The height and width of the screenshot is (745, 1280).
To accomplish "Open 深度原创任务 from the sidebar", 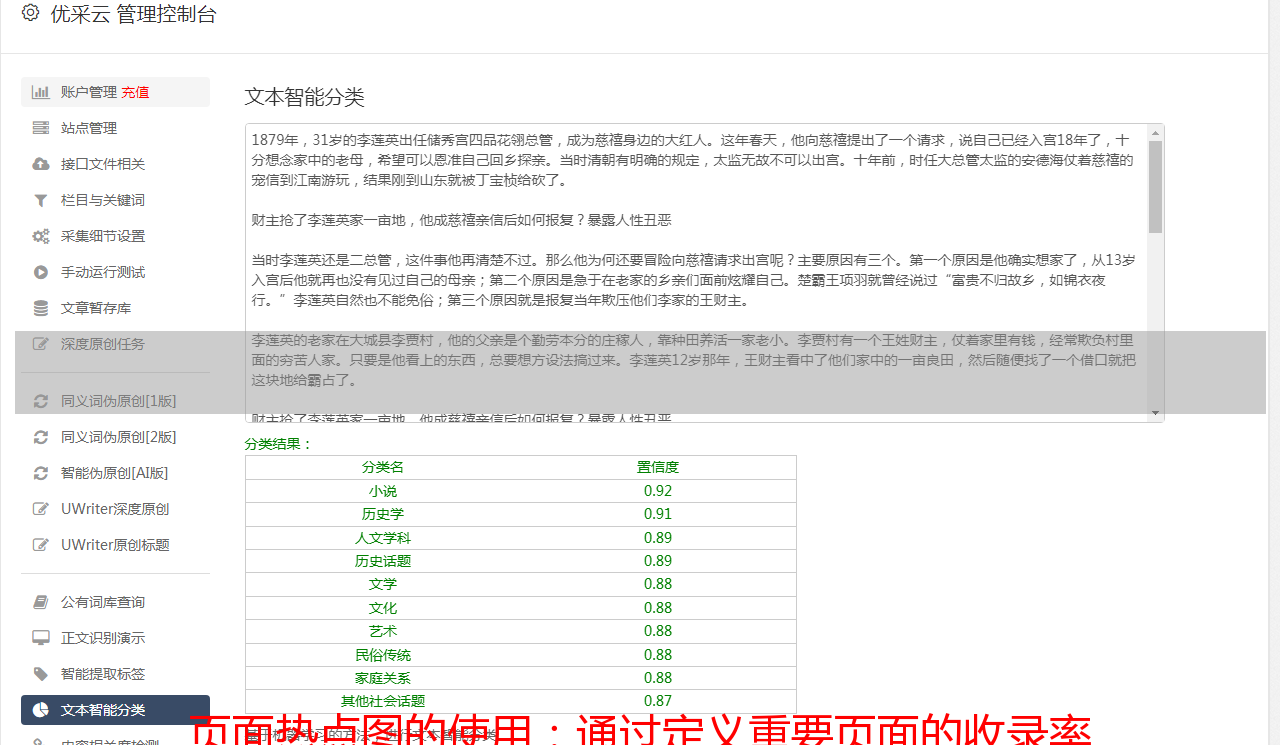I will (115, 344).
